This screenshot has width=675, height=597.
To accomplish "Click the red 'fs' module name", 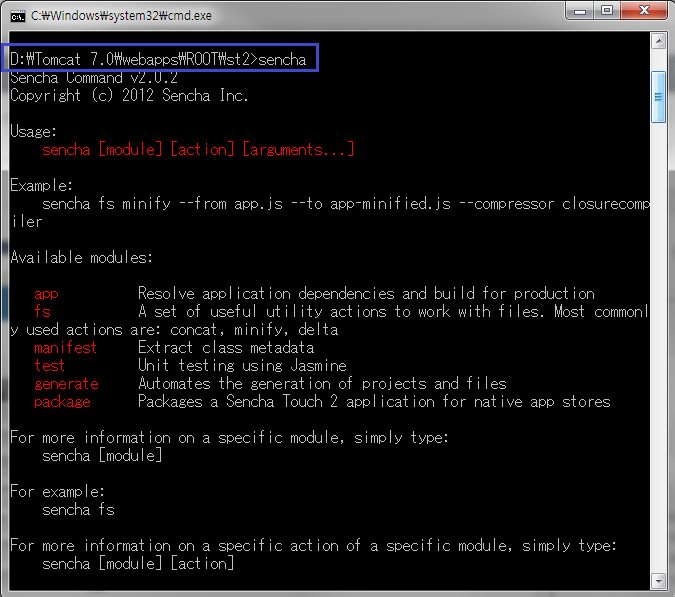I will click(42, 312).
